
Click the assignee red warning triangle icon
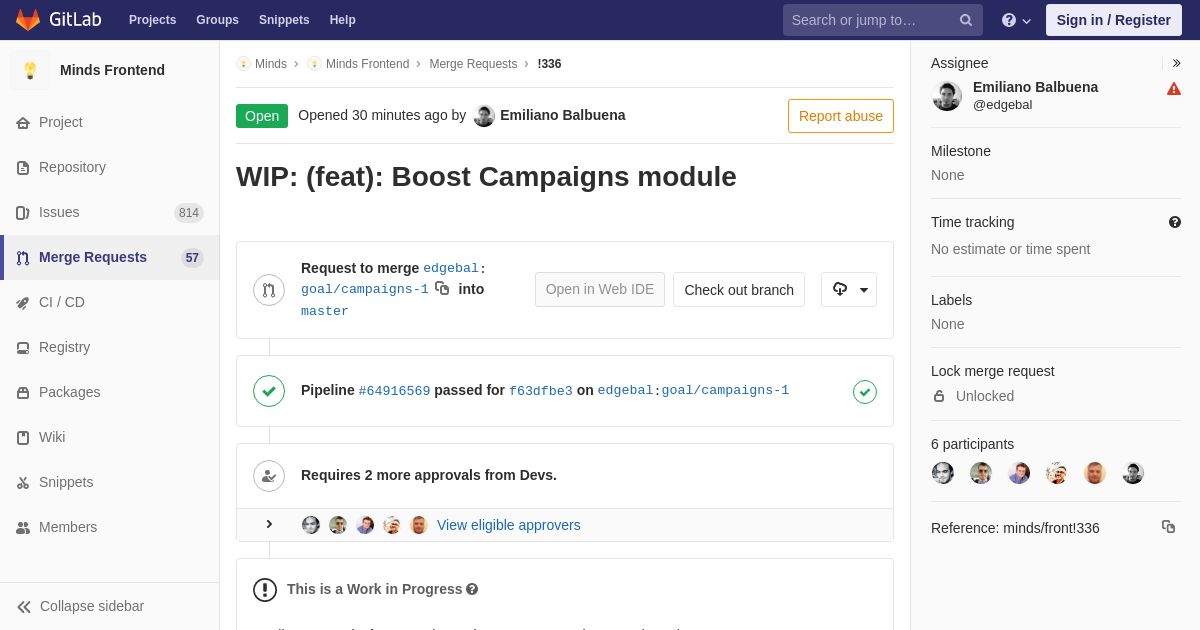coord(1174,89)
